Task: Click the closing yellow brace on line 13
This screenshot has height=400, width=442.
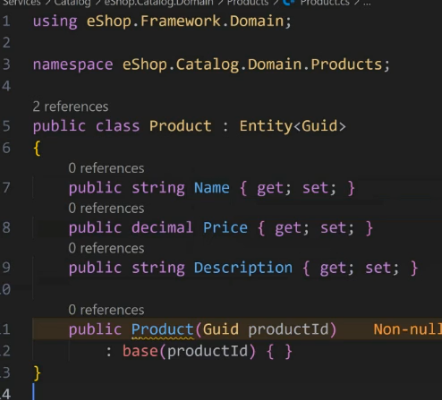Action: (37, 373)
